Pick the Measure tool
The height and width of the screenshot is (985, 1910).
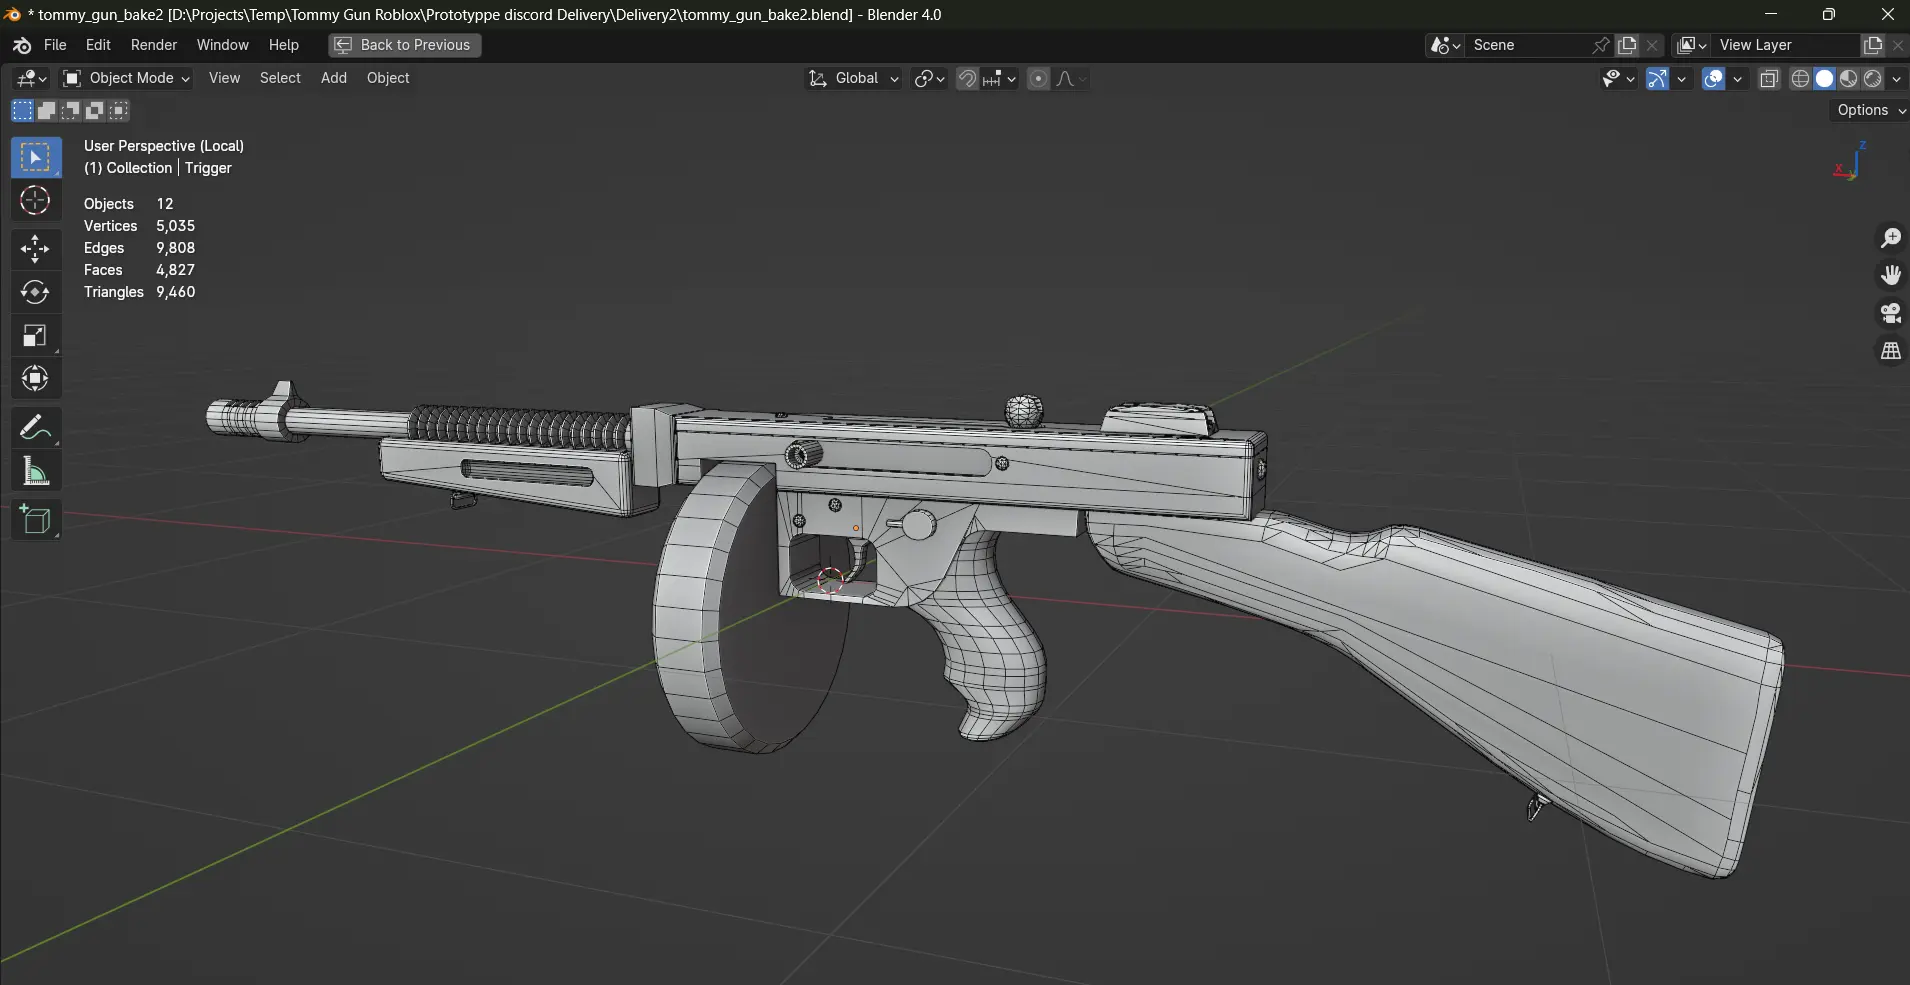point(35,472)
